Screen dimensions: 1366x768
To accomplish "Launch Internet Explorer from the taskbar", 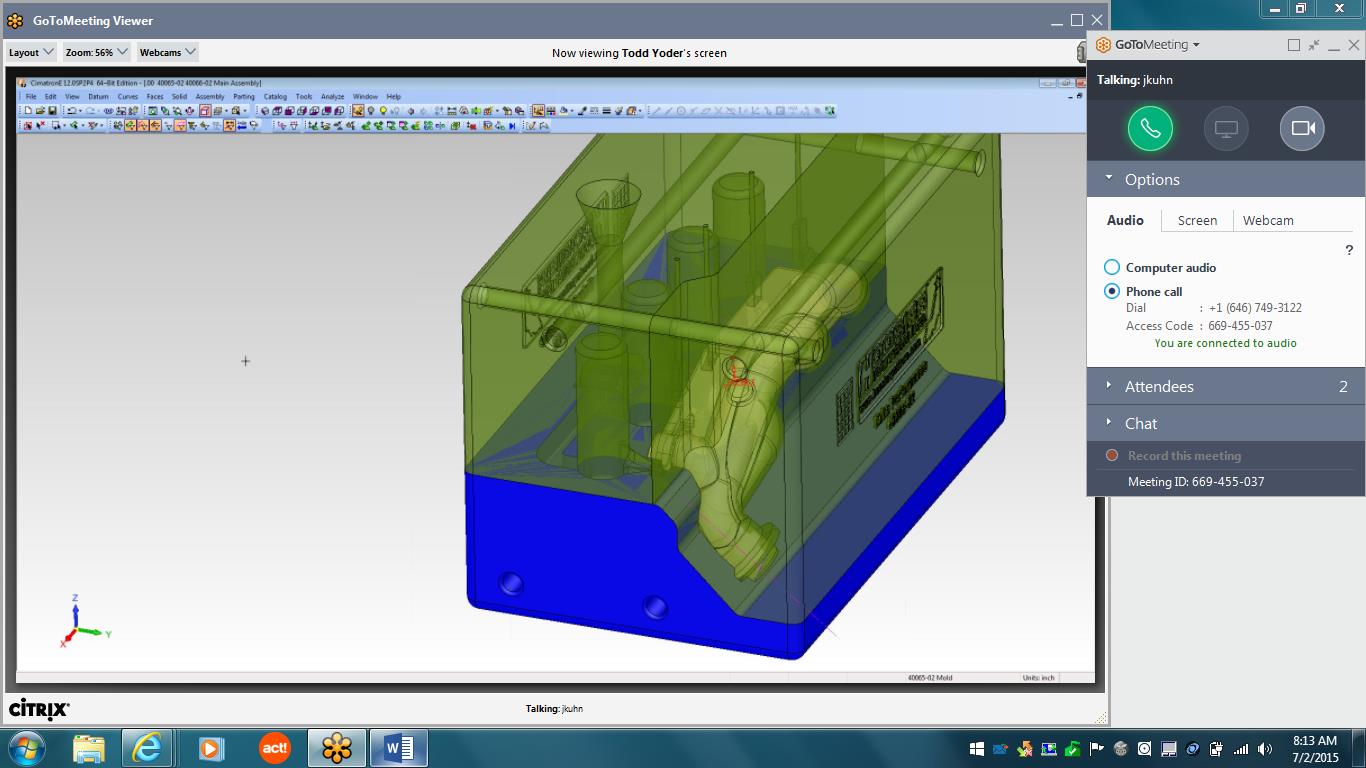I will click(x=147, y=748).
